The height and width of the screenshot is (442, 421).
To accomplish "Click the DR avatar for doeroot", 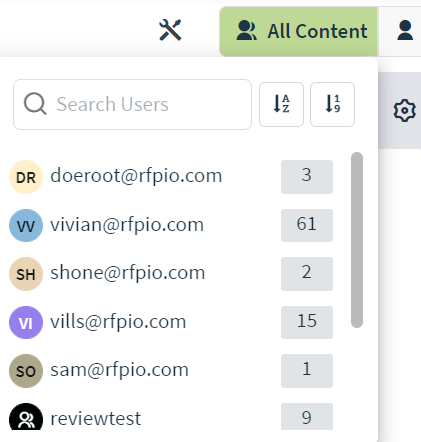I will click(26, 177).
